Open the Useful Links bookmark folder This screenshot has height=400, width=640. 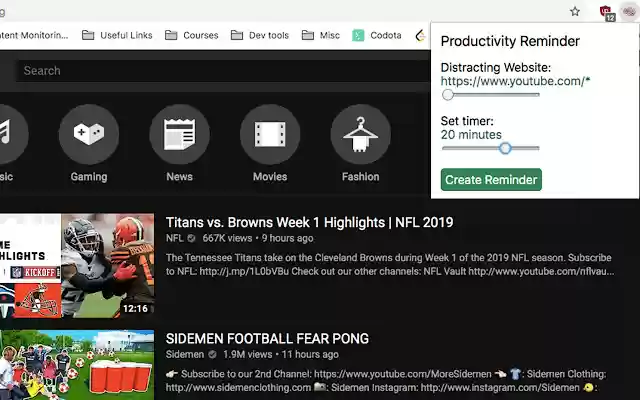[117, 36]
